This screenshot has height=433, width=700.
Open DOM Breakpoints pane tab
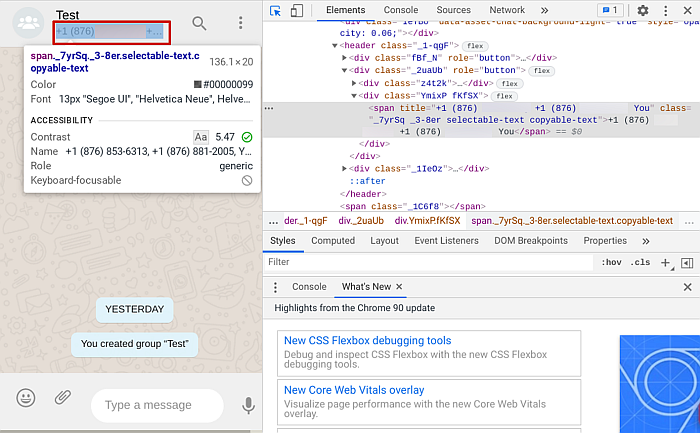point(531,241)
